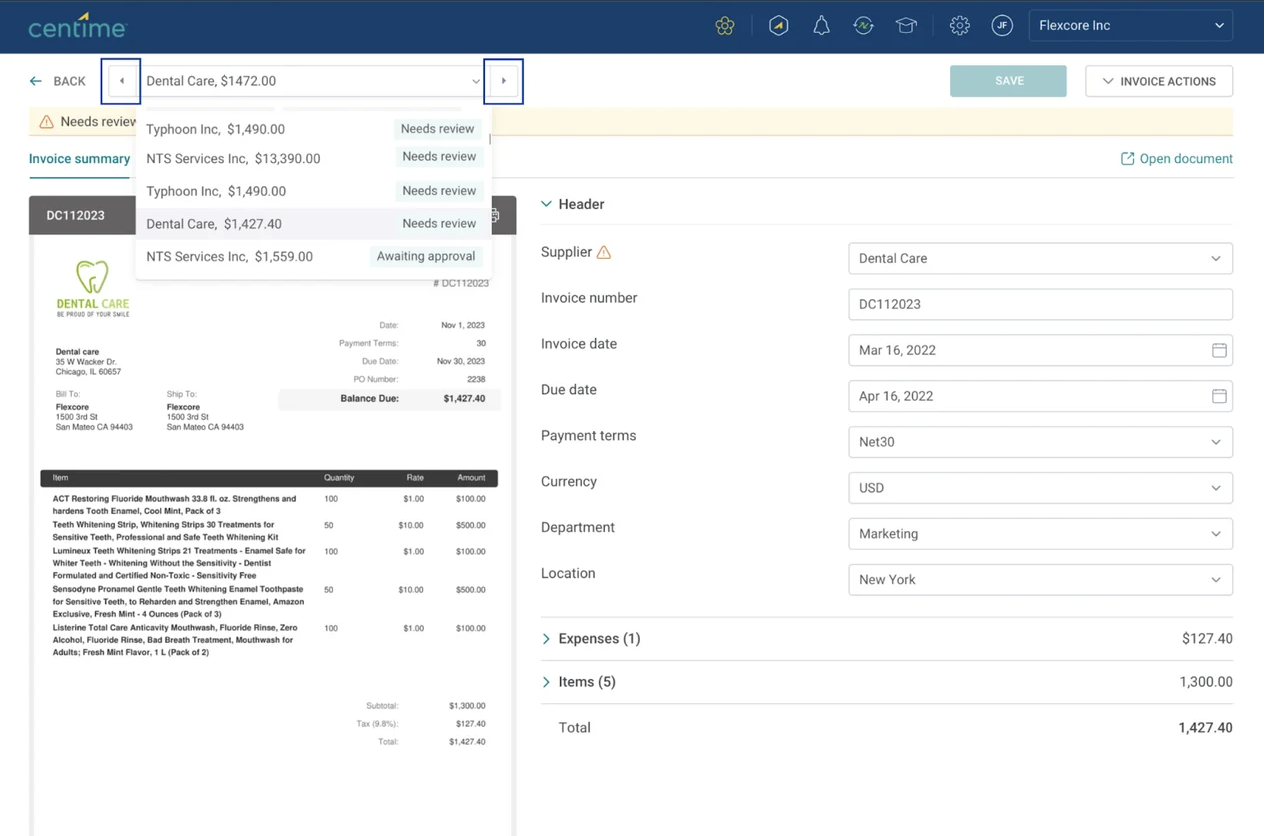Click the DC112023 document title bar label
The width and height of the screenshot is (1266, 836).
pyautogui.click(x=75, y=215)
